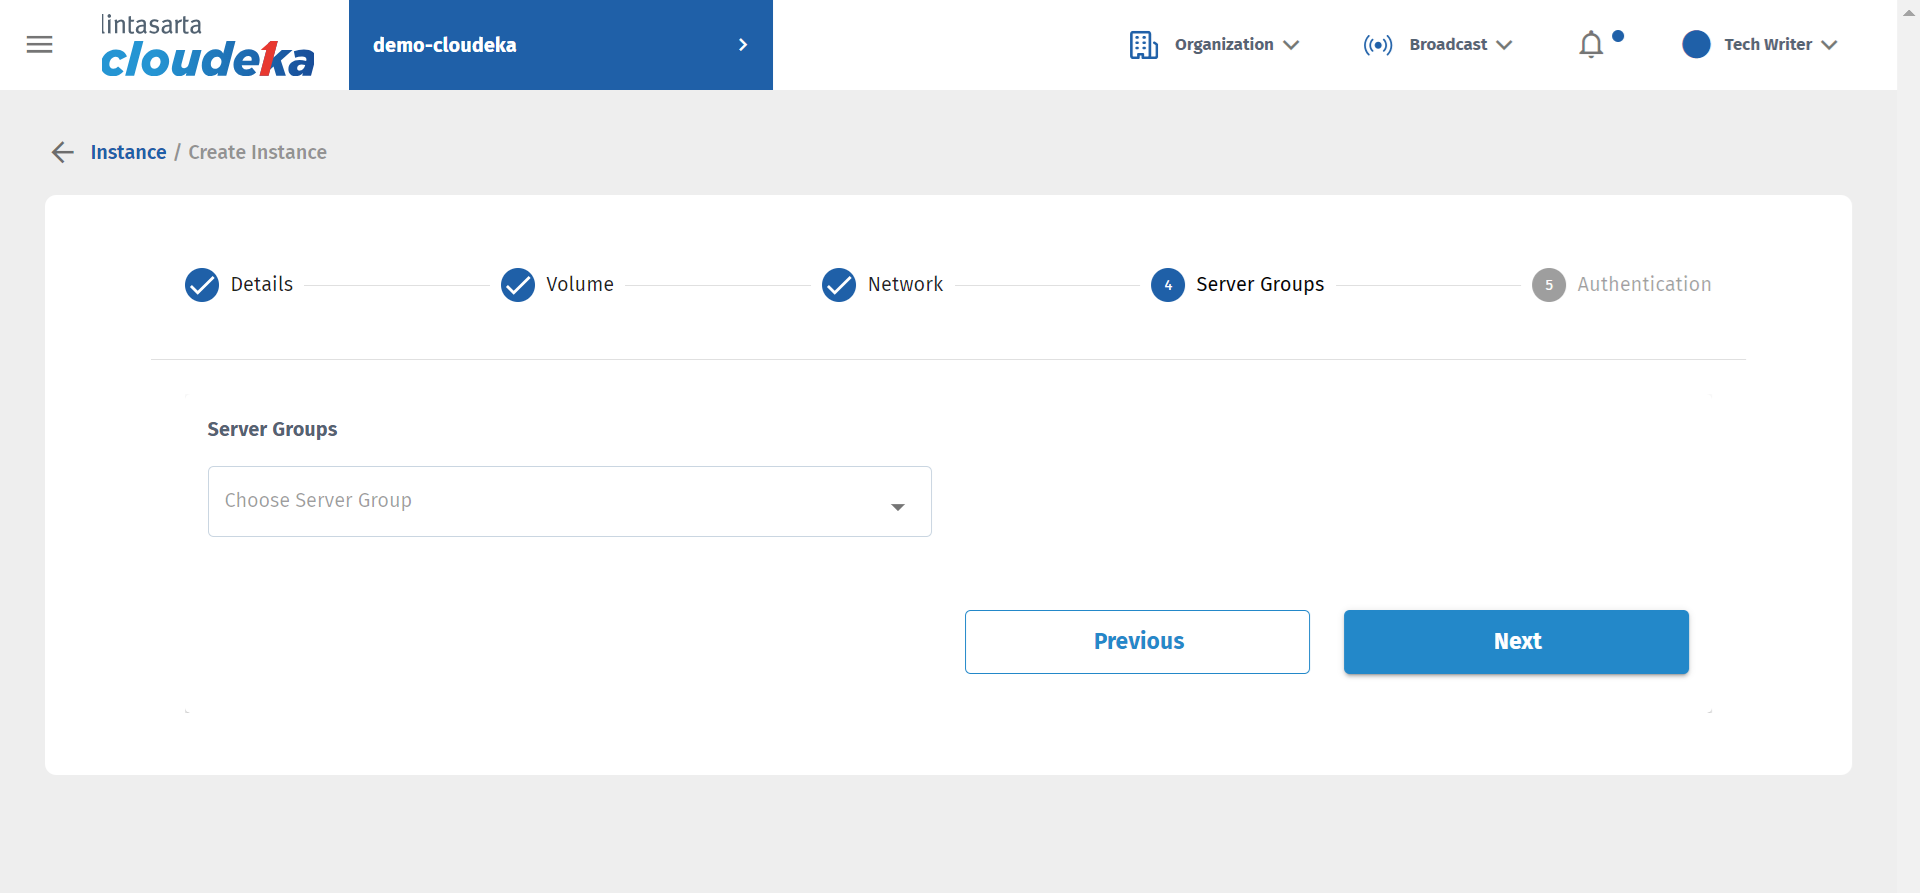This screenshot has height=893, width=1920.
Task: Click the Next button
Action: point(1516,642)
